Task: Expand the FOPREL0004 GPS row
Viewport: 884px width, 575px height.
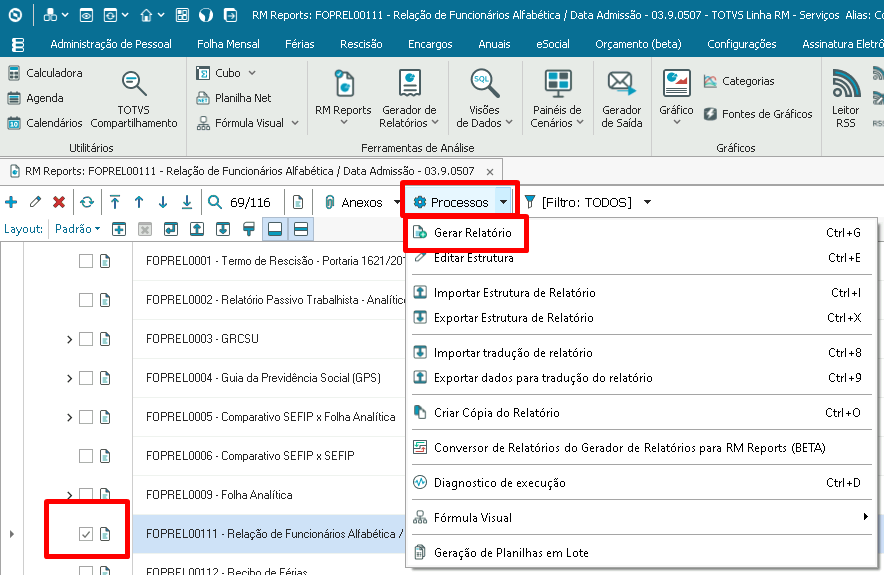Action: click(x=69, y=378)
